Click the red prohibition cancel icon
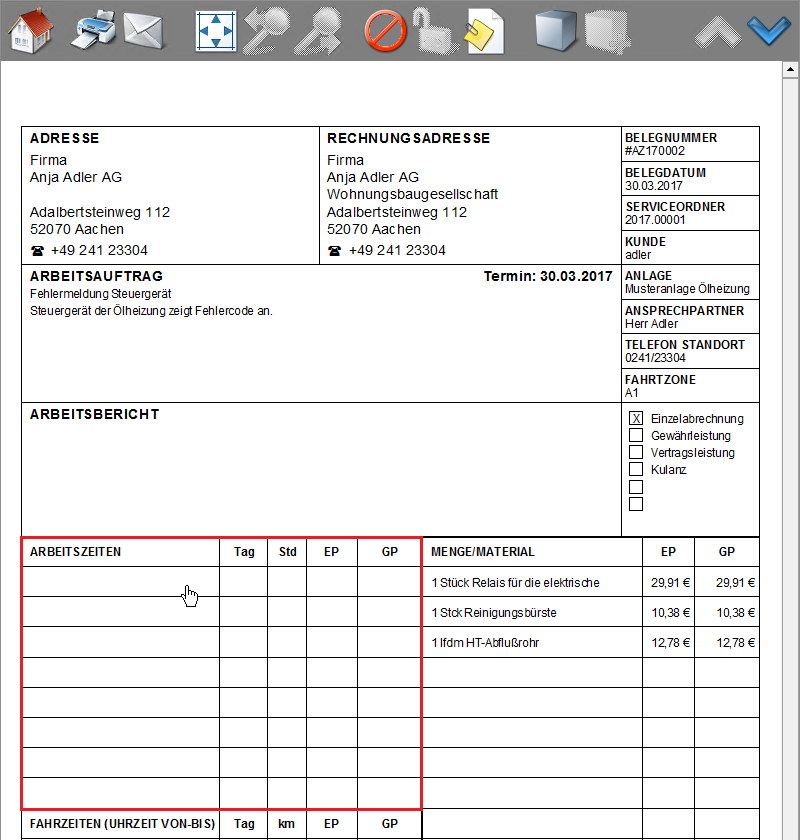This screenshot has height=840, width=800. [384, 32]
